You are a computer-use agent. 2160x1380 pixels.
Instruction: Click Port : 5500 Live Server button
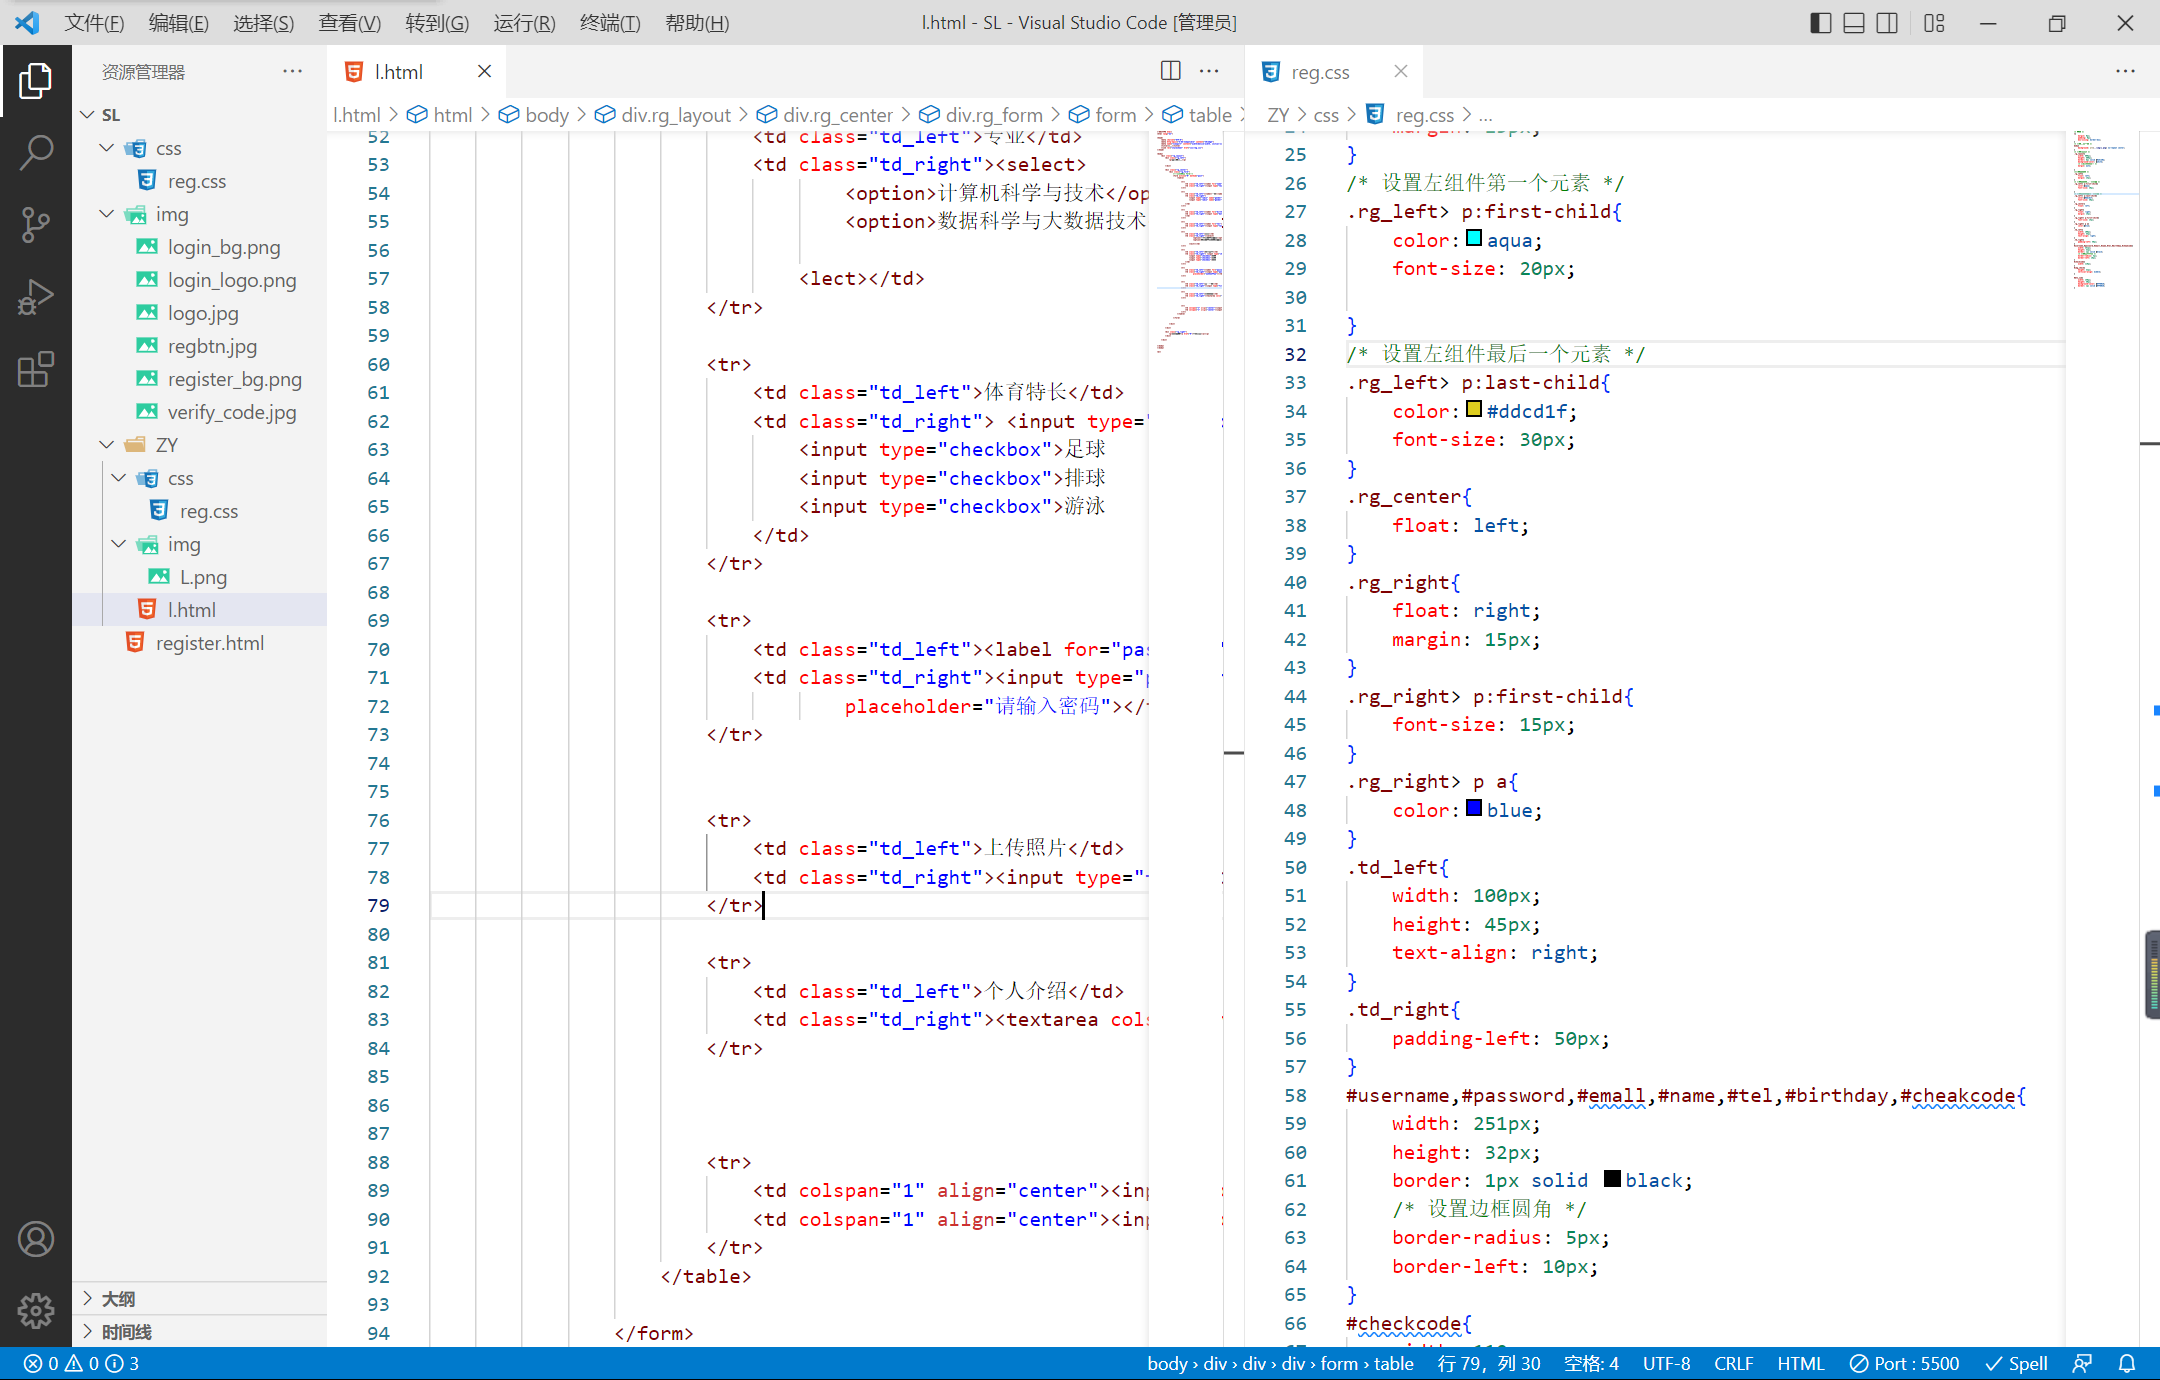pyautogui.click(x=1904, y=1364)
